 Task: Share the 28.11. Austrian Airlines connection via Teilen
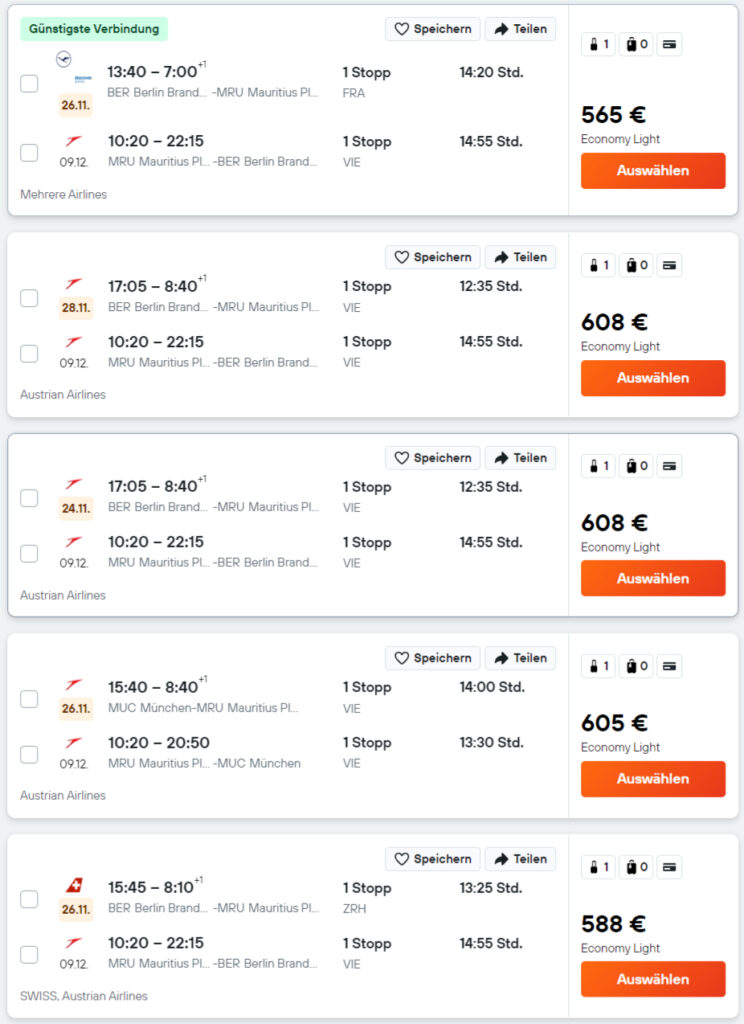[520, 257]
